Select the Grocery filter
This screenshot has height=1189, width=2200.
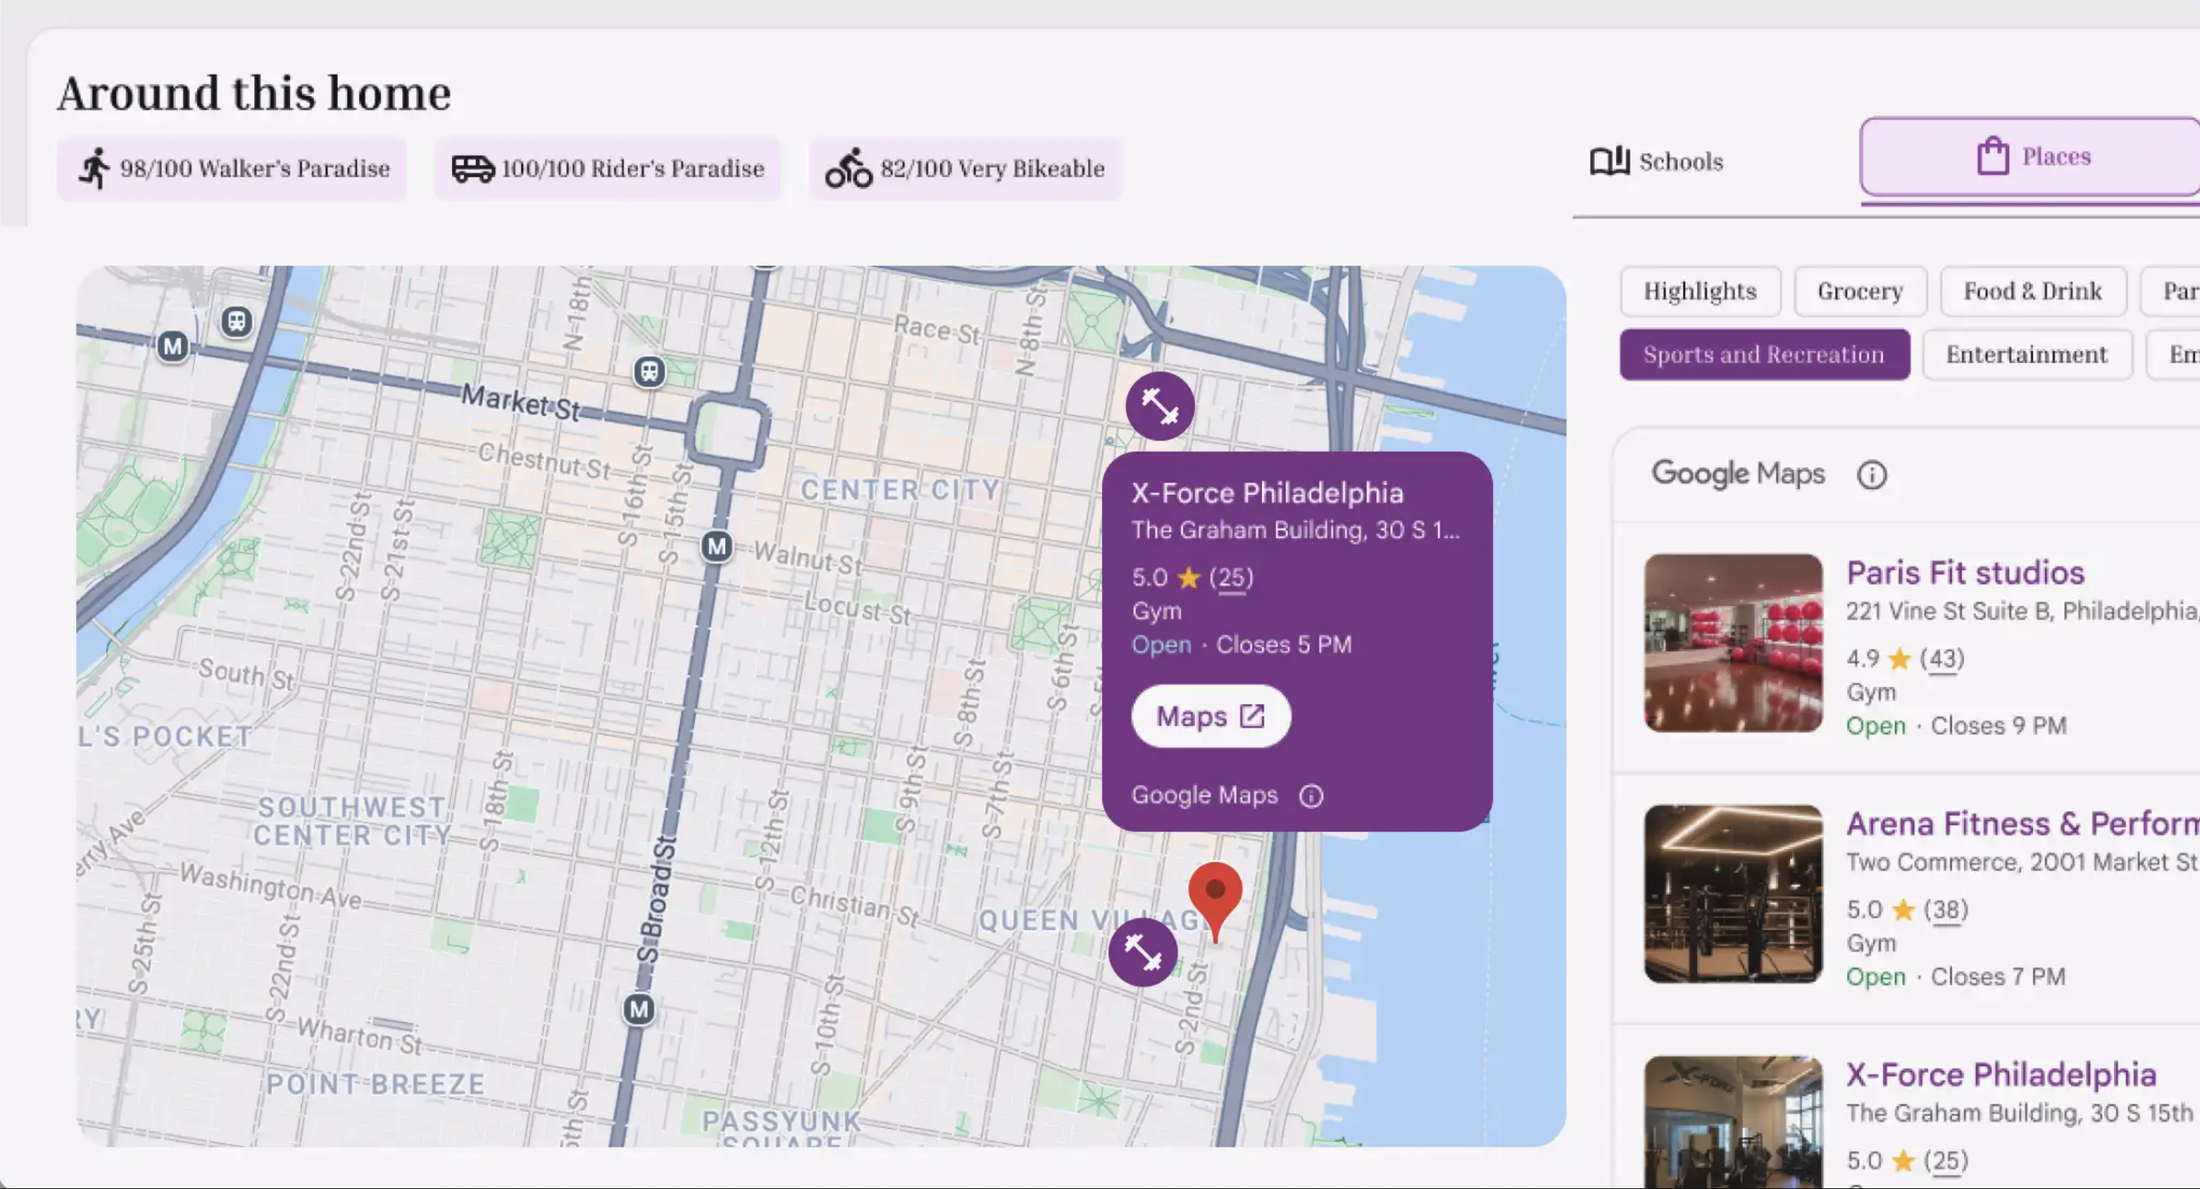(1860, 291)
